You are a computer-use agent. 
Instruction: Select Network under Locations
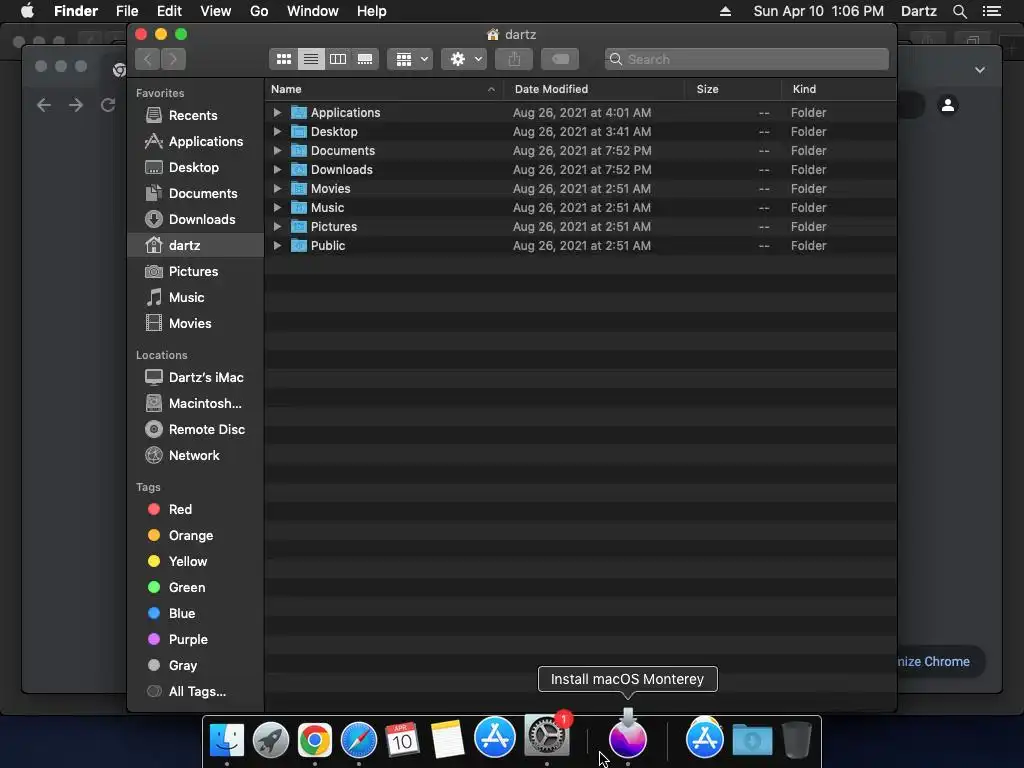[x=195, y=455]
